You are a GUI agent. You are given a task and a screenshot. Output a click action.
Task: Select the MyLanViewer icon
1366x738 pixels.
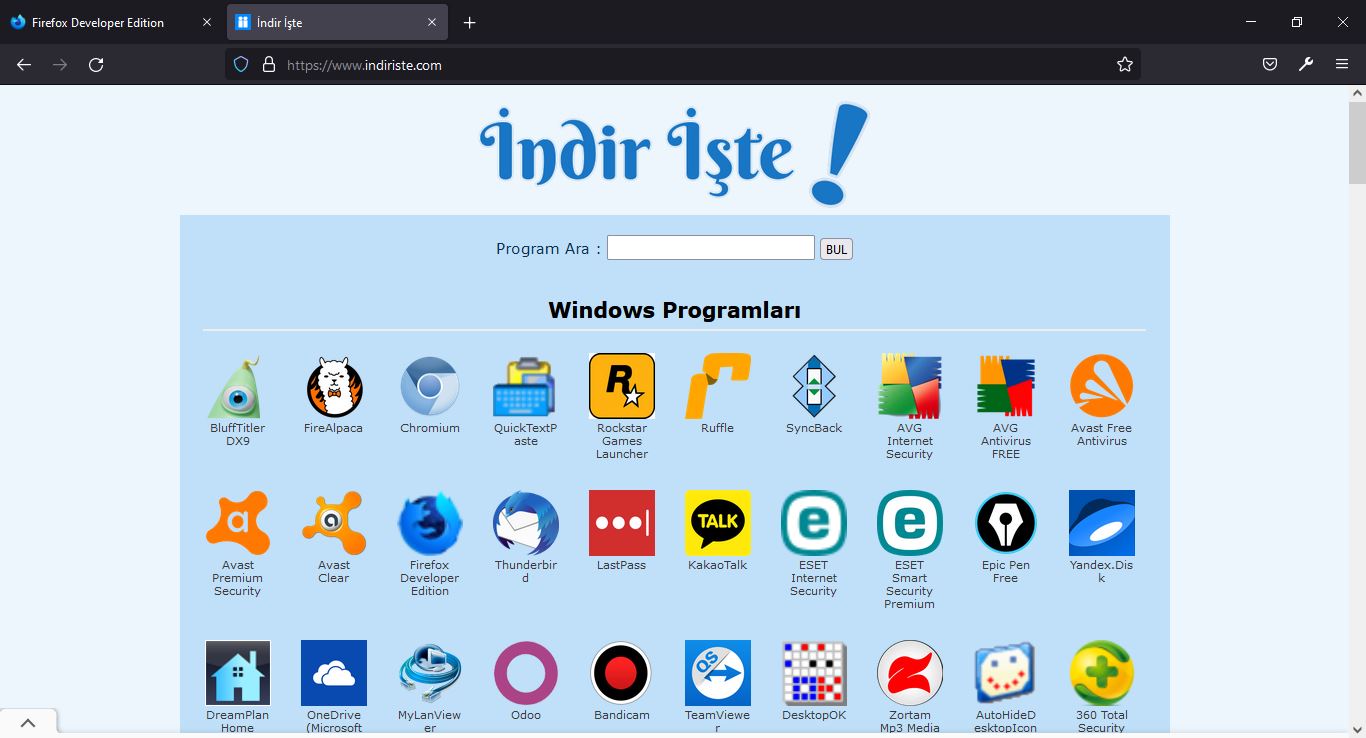pyautogui.click(x=430, y=673)
